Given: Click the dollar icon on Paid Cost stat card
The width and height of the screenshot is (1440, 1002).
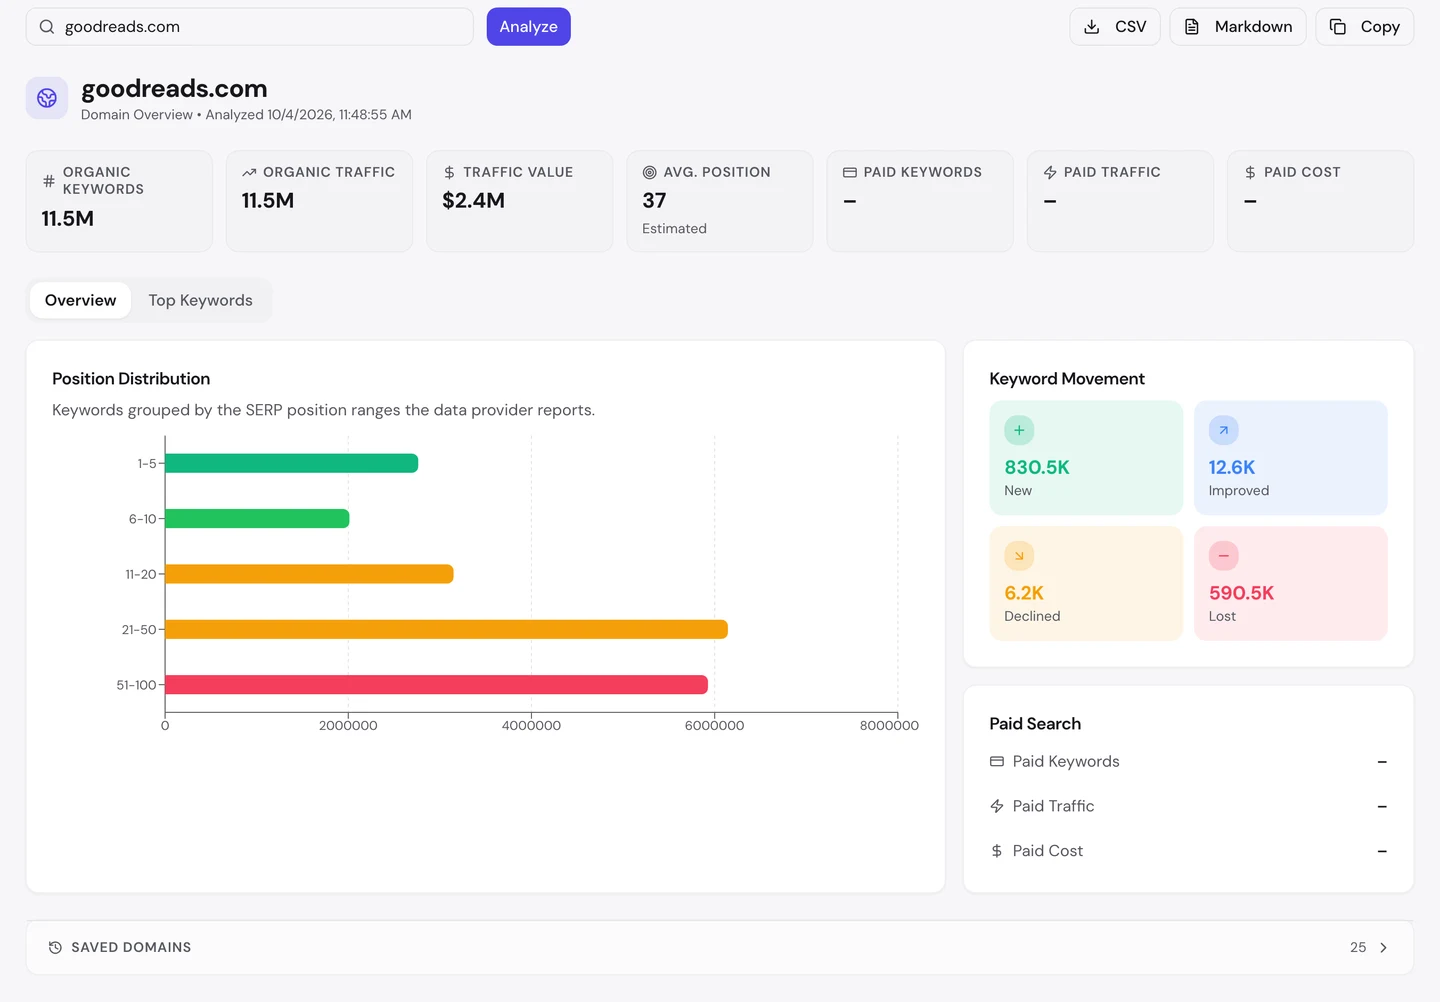Looking at the screenshot, I should 1250,173.
